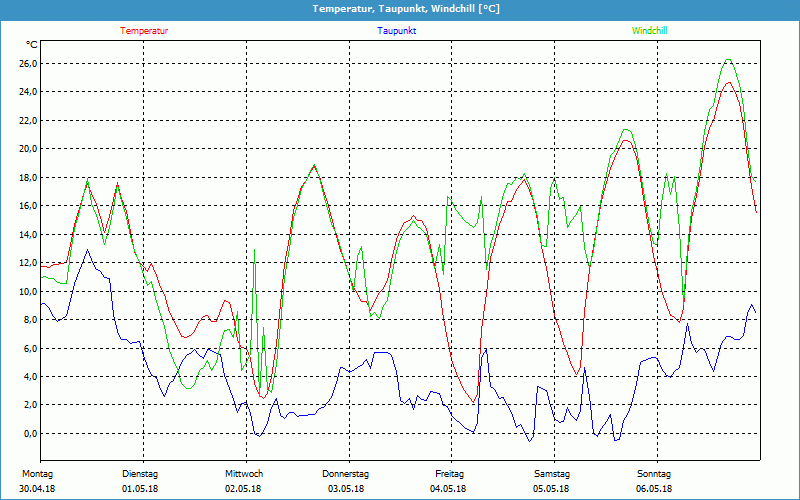Click the 16,0 y-axis value

point(28,206)
